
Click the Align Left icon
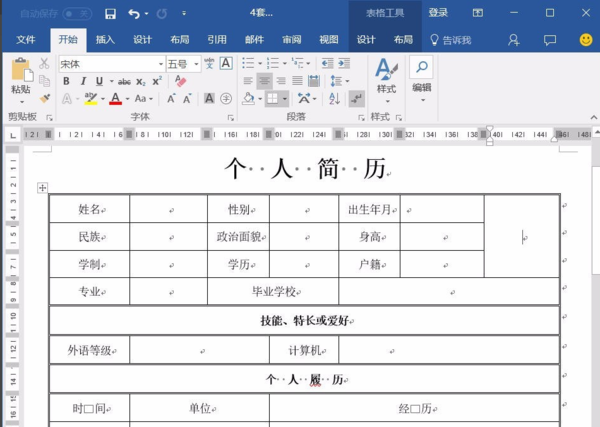(x=248, y=81)
